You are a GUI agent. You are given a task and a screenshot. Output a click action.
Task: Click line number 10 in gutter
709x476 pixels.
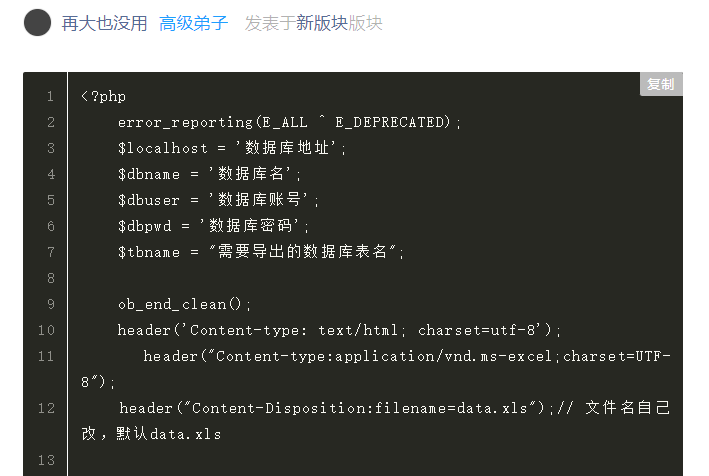click(46, 330)
